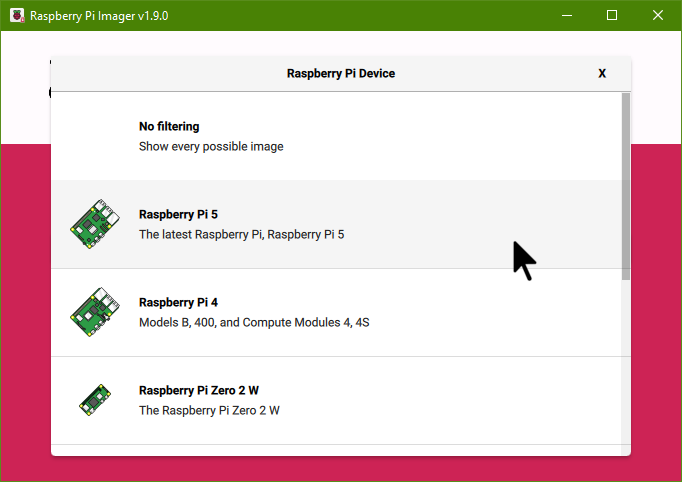Select the Raspberry Pi Zero 2 W heading
Screen dimensions: 682x482
coord(206,391)
